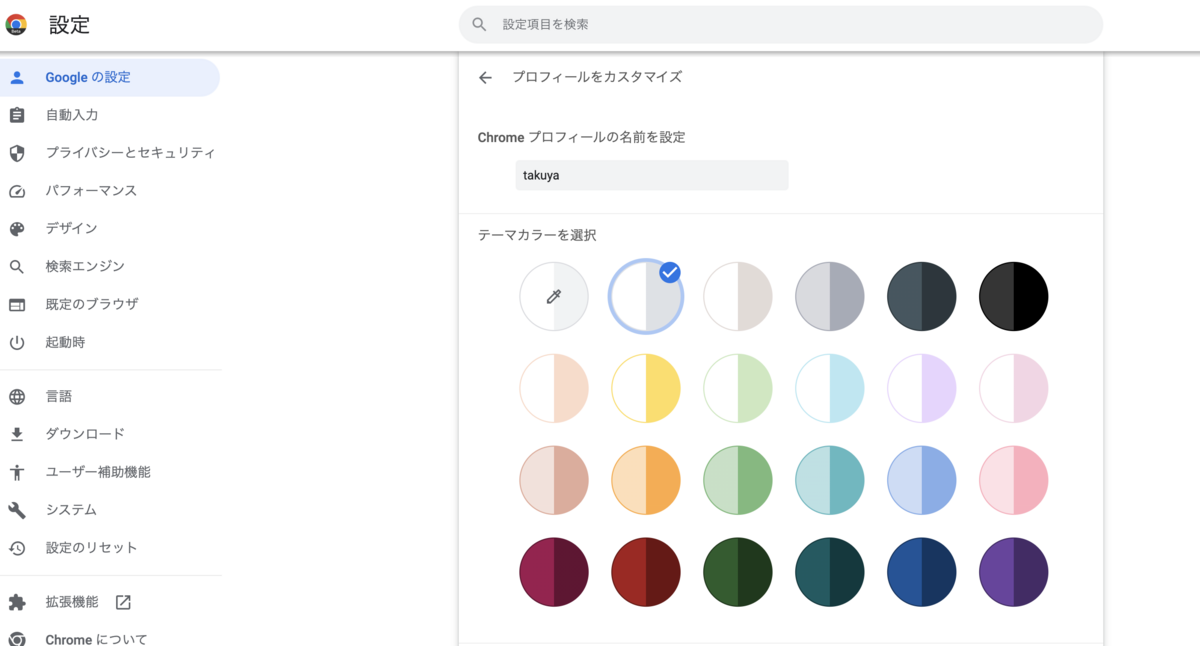Click the download arrow icon for ダウンロード
This screenshot has width=1200, height=646.
point(17,435)
